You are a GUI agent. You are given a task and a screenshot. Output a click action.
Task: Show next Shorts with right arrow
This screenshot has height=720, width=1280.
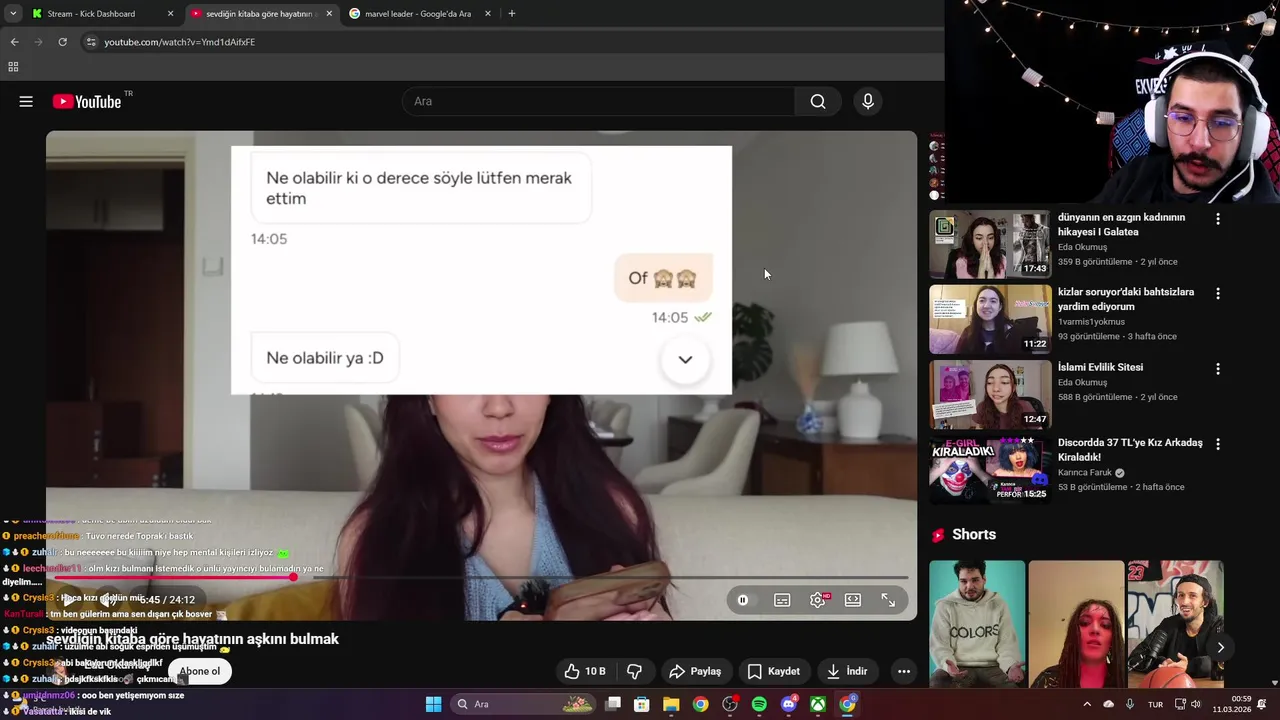click(1220, 648)
